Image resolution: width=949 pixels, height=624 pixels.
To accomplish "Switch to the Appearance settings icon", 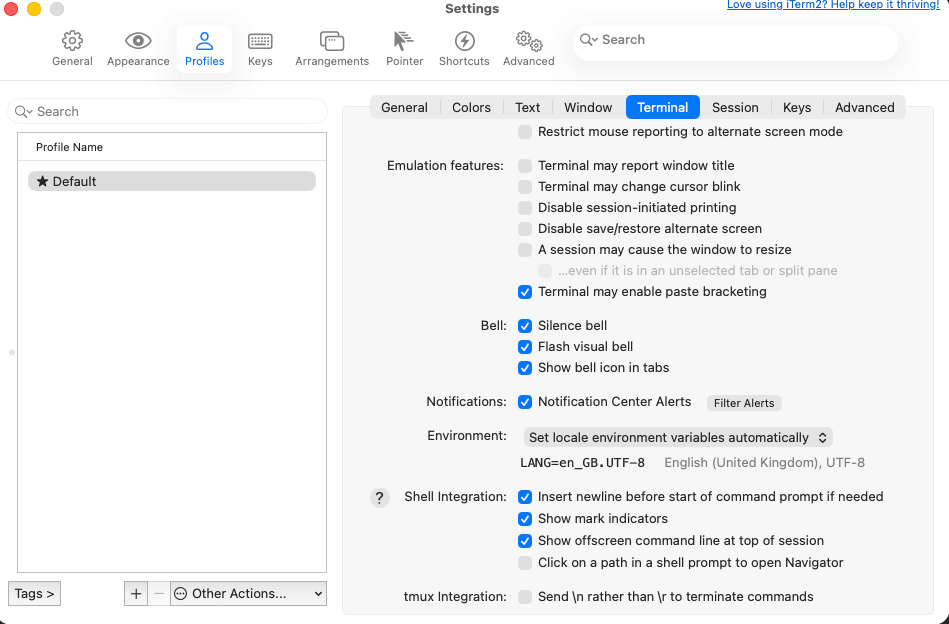I will [137, 45].
